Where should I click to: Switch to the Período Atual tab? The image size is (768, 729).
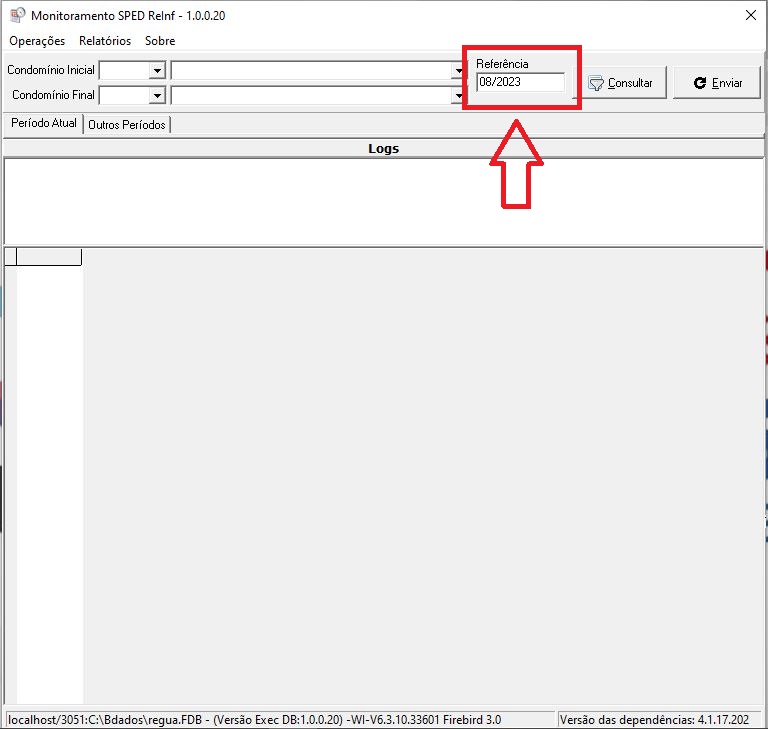coord(43,124)
